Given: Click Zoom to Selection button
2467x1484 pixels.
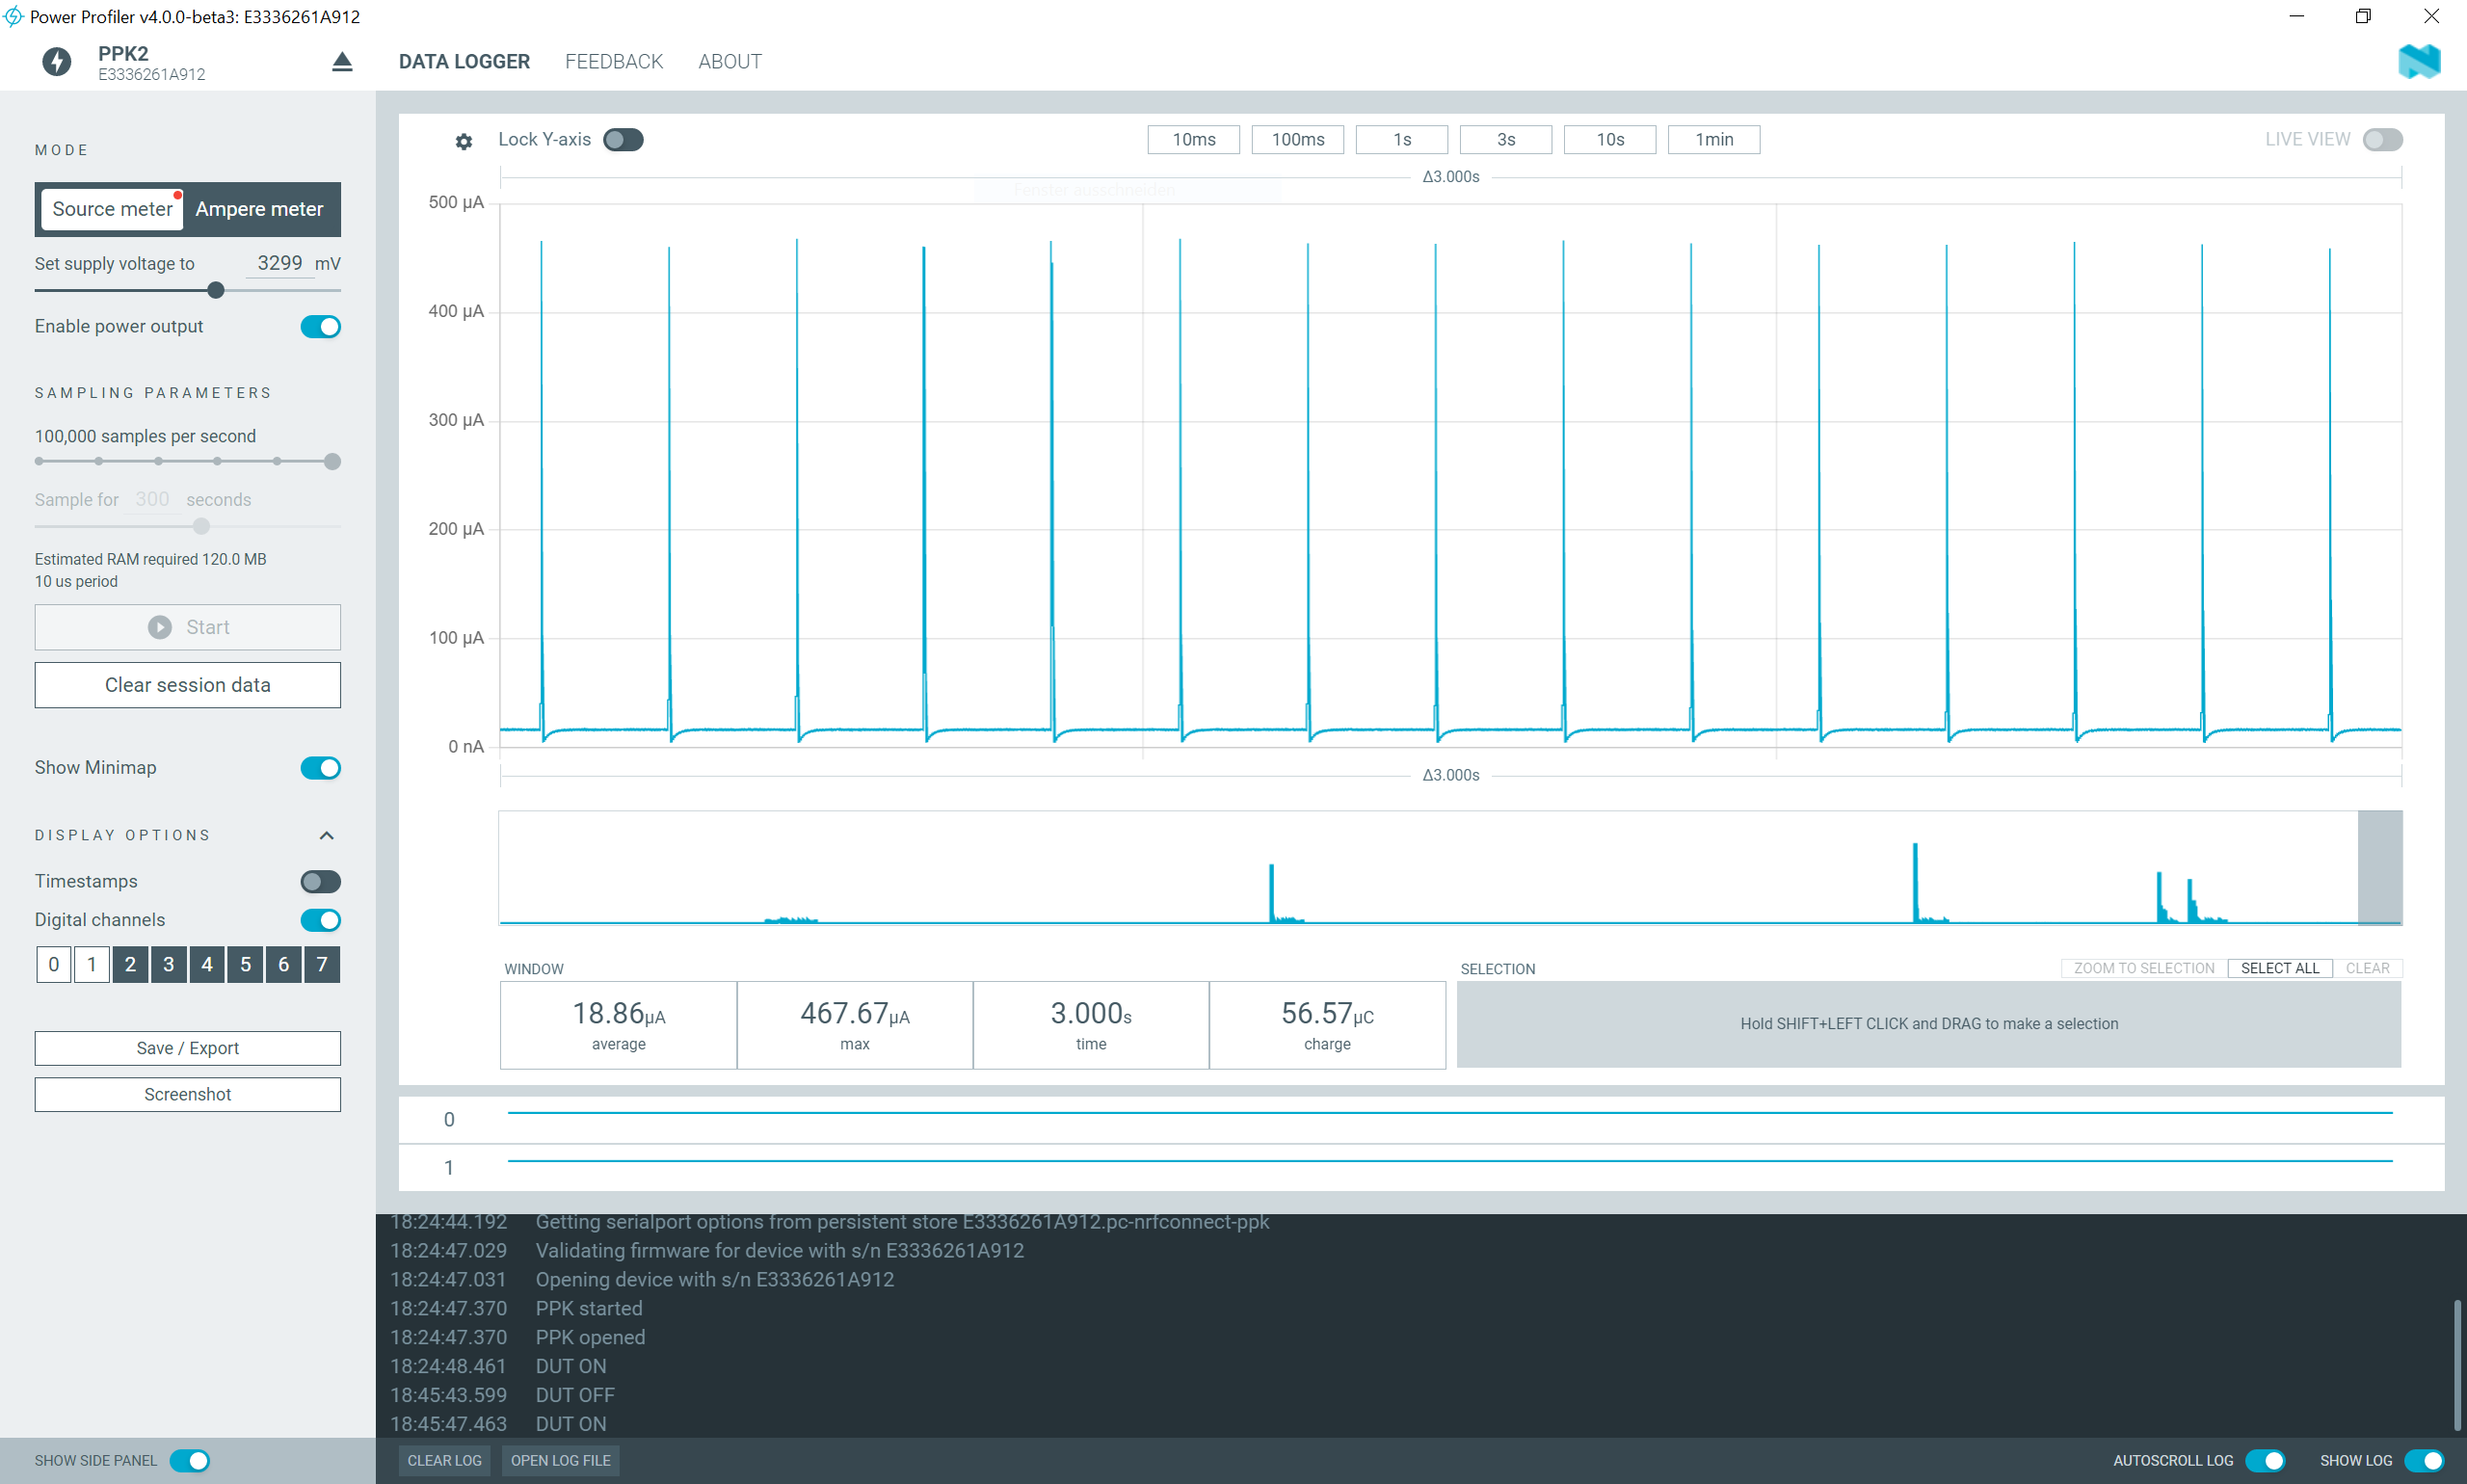Looking at the screenshot, I should pos(2144,968).
